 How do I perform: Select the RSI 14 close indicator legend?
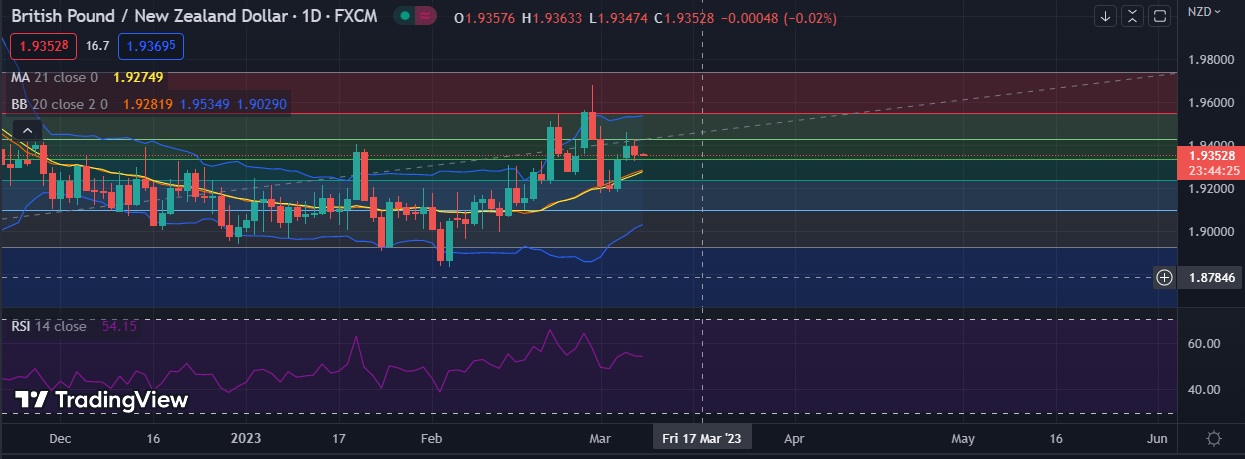tap(49, 326)
